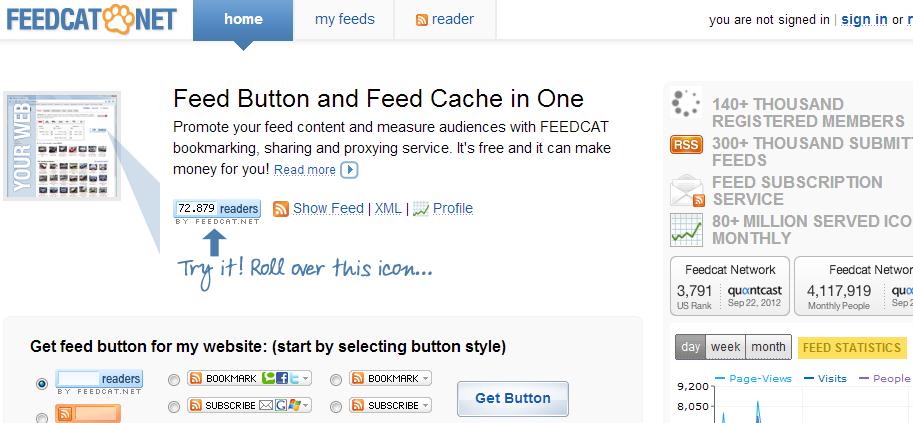Click the FEEDCAT.NET paw logo
Screen dimensions: 913x423
tap(91, 19)
